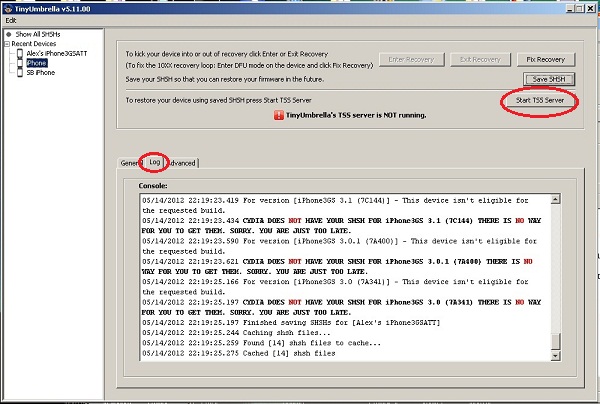
Task: Select SB iPhone device
Action: [x=41, y=73]
